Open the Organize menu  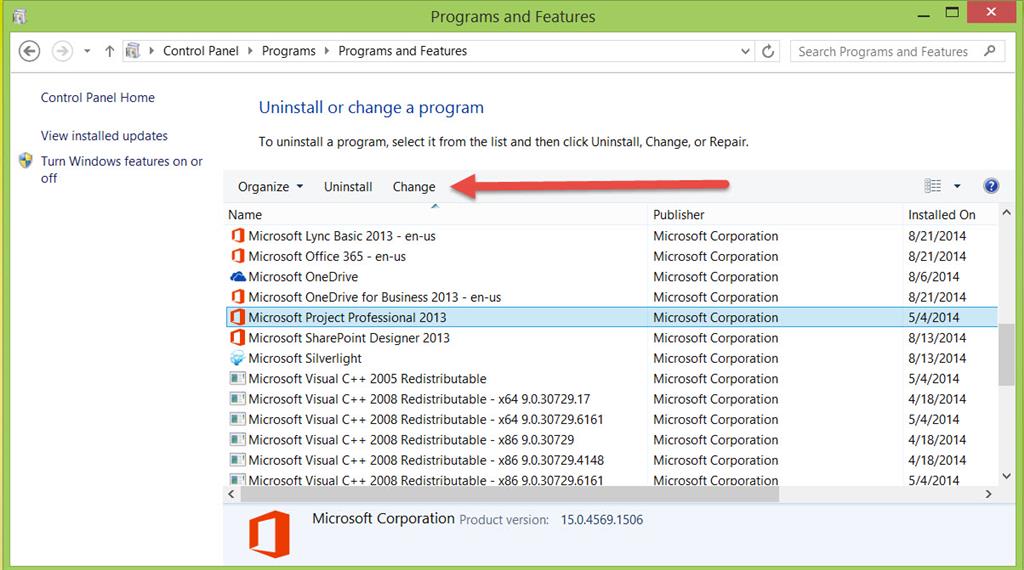point(270,187)
